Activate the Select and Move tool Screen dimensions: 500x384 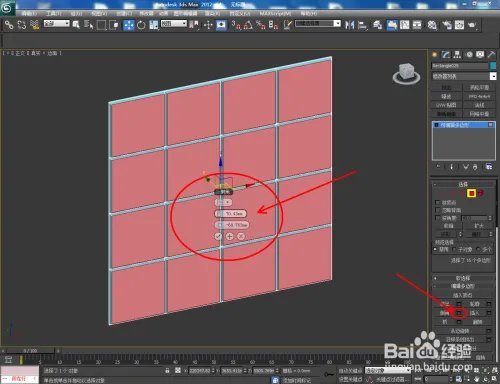[x=129, y=25]
